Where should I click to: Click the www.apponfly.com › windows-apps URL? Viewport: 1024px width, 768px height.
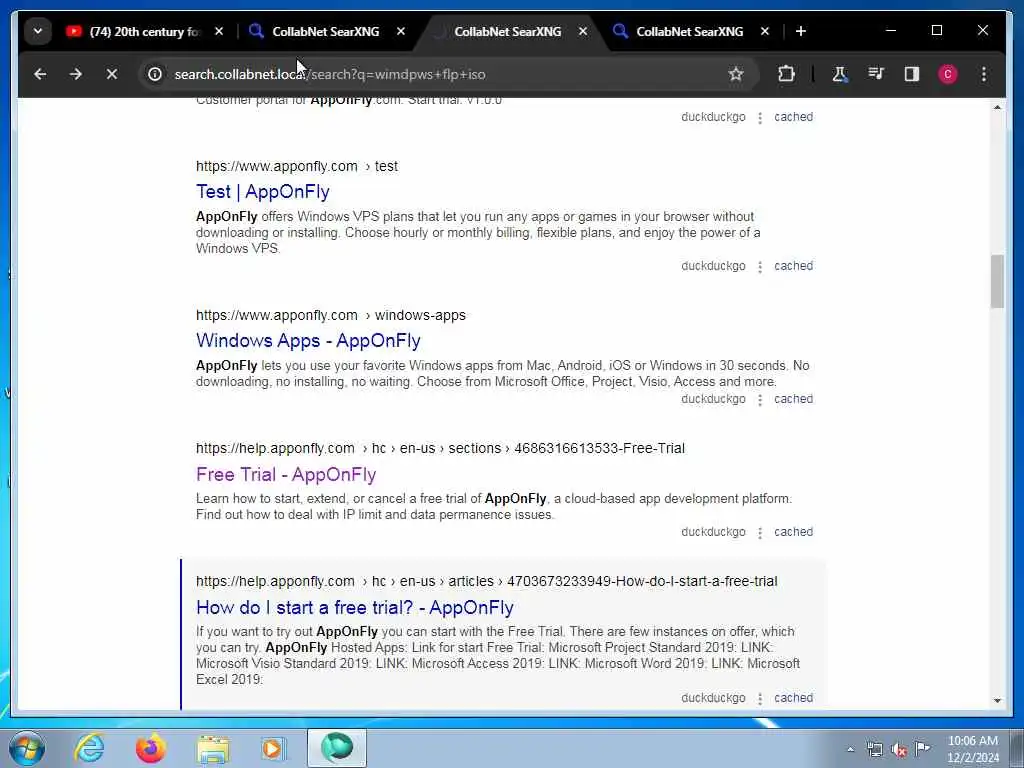point(331,315)
